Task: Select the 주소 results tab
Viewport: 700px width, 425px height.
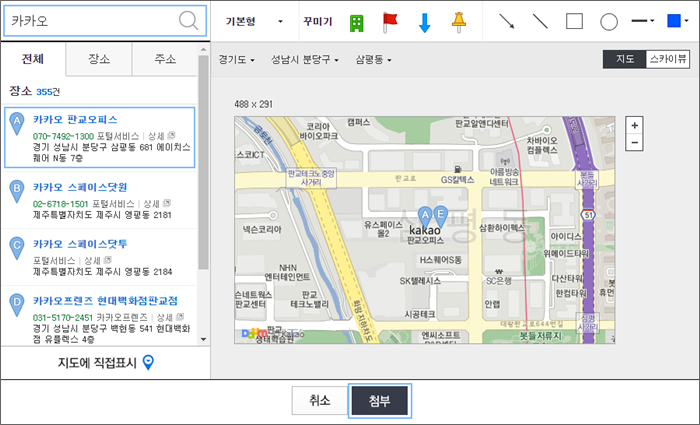Action: (165, 59)
